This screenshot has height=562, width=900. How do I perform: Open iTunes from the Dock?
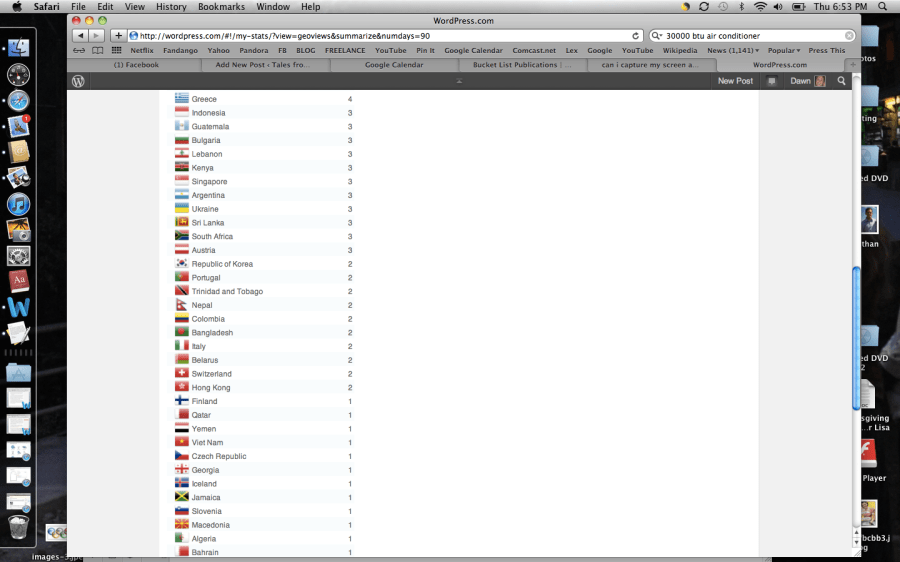(18, 204)
